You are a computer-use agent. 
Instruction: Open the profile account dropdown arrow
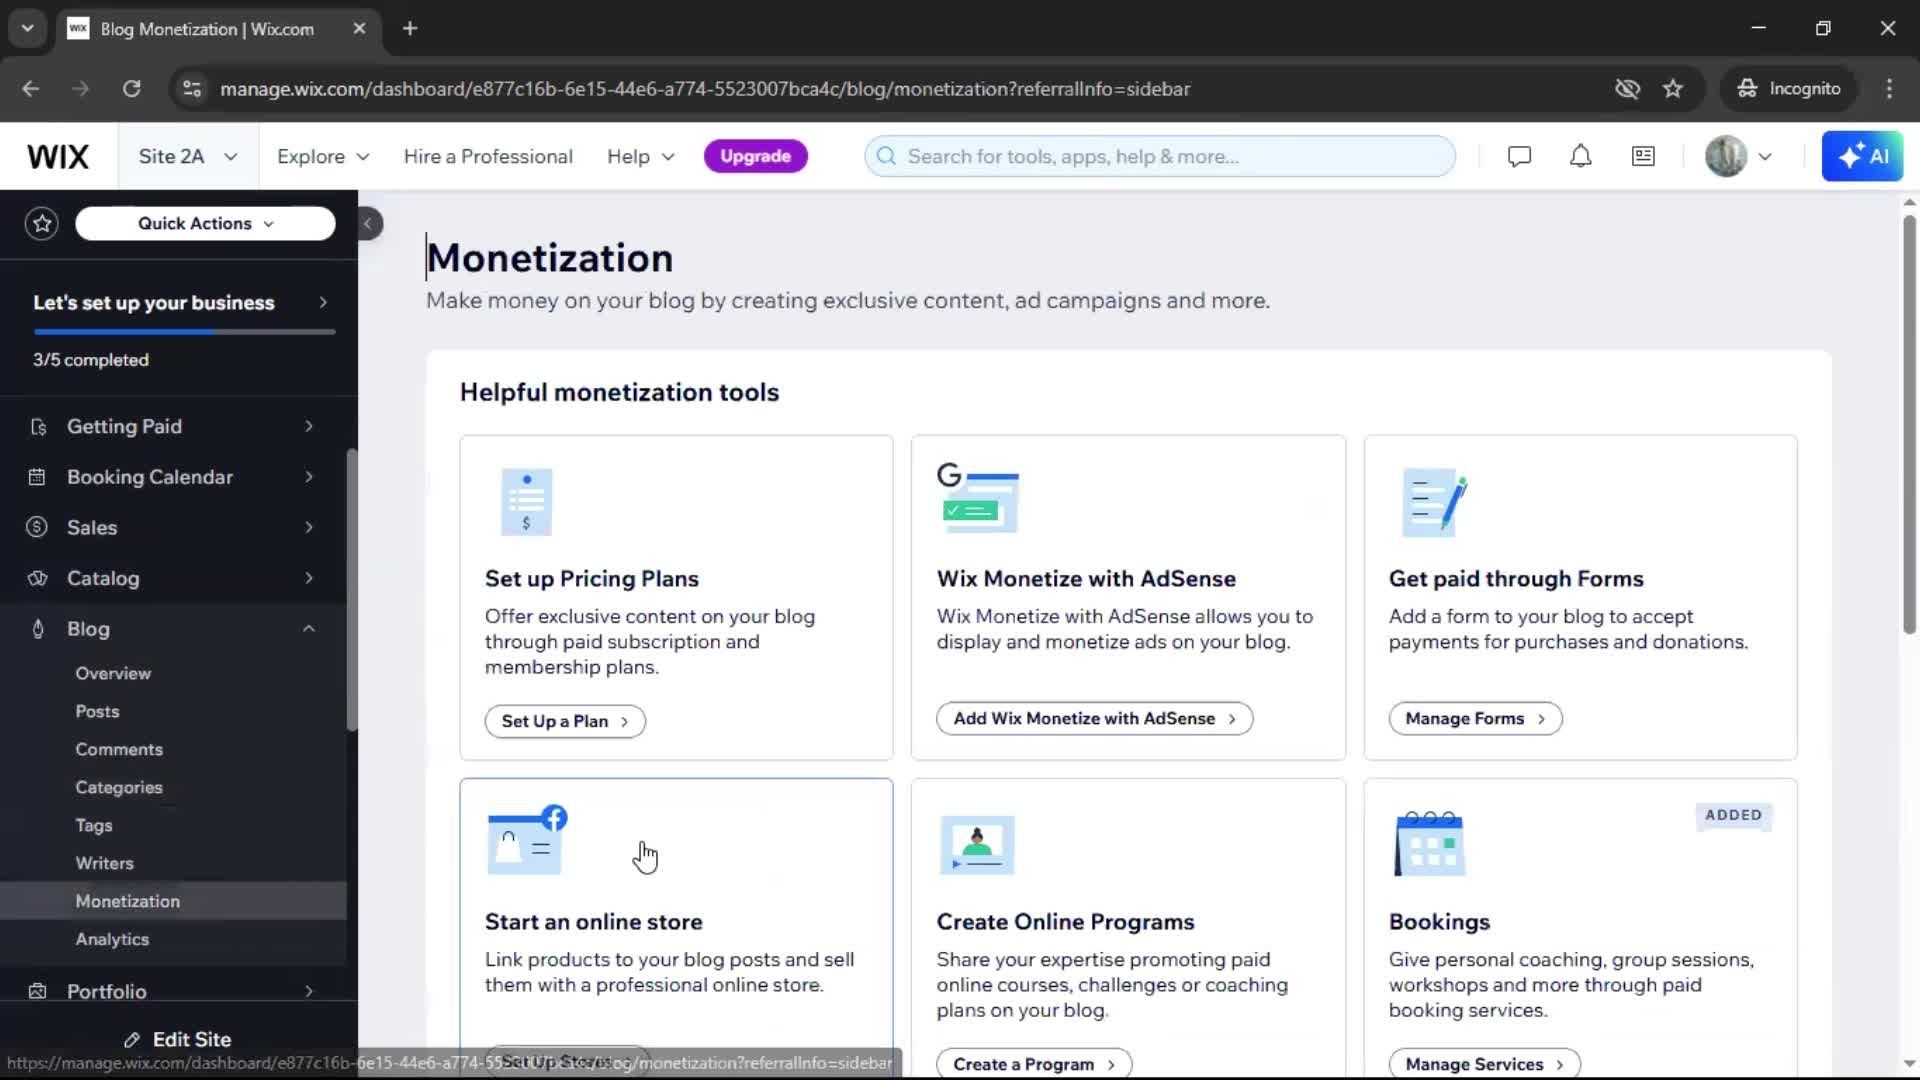(1765, 156)
